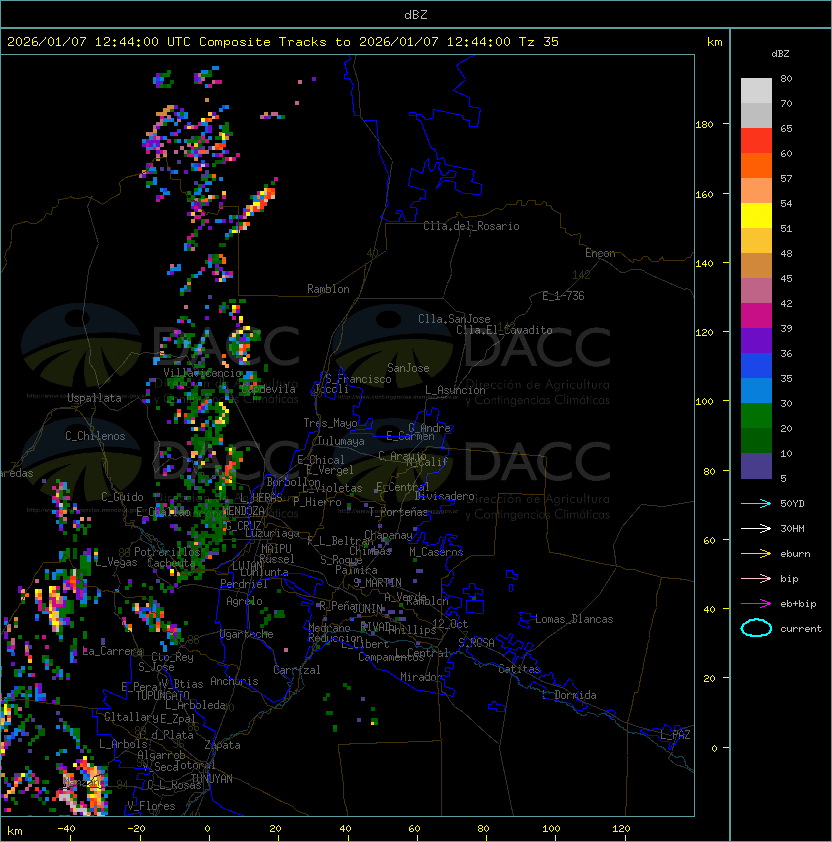Select the magenta 39-42 dBZ swatch
The image size is (832, 842).
pos(756,315)
